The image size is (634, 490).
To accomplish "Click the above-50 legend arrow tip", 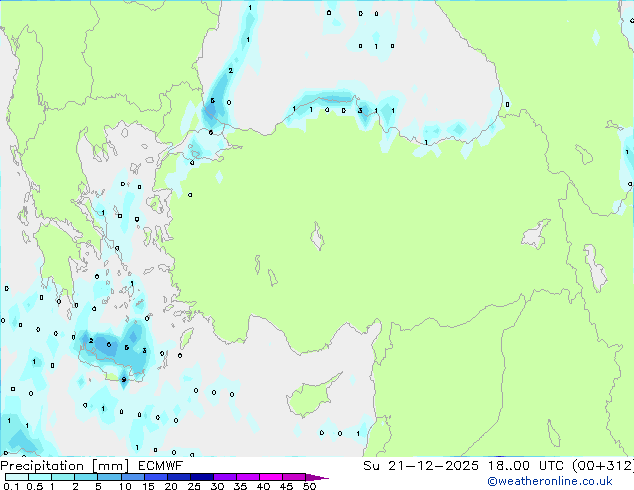I will click(x=317, y=477).
